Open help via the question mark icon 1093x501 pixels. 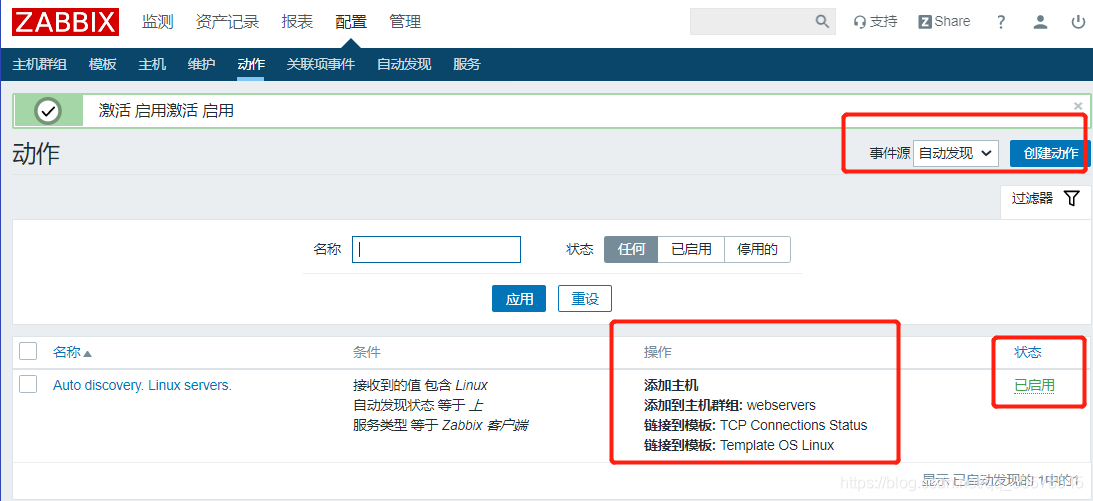1001,22
